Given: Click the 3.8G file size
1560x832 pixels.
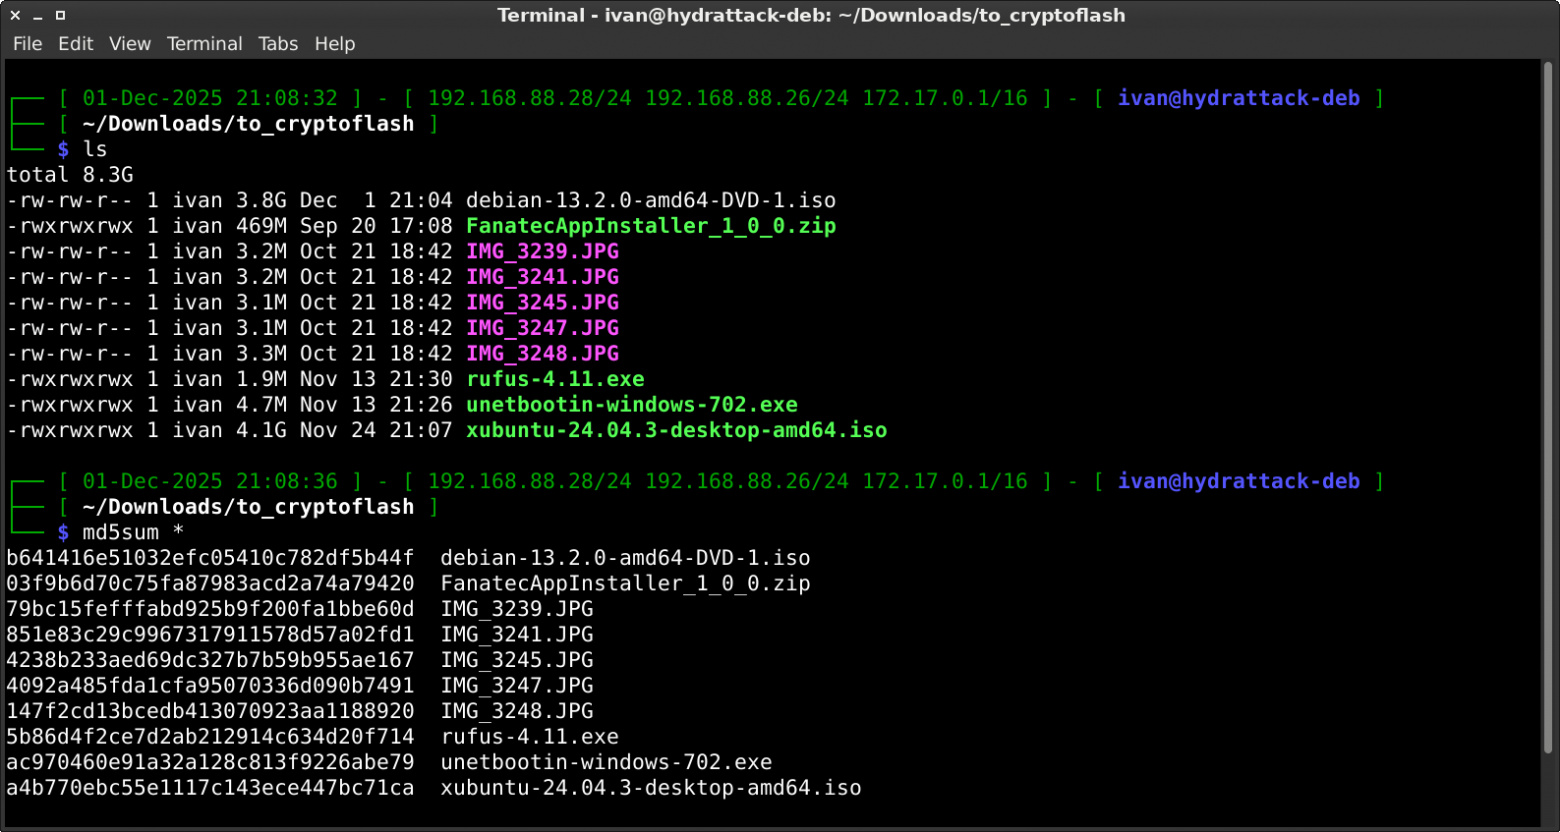Looking at the screenshot, I should coord(261,200).
